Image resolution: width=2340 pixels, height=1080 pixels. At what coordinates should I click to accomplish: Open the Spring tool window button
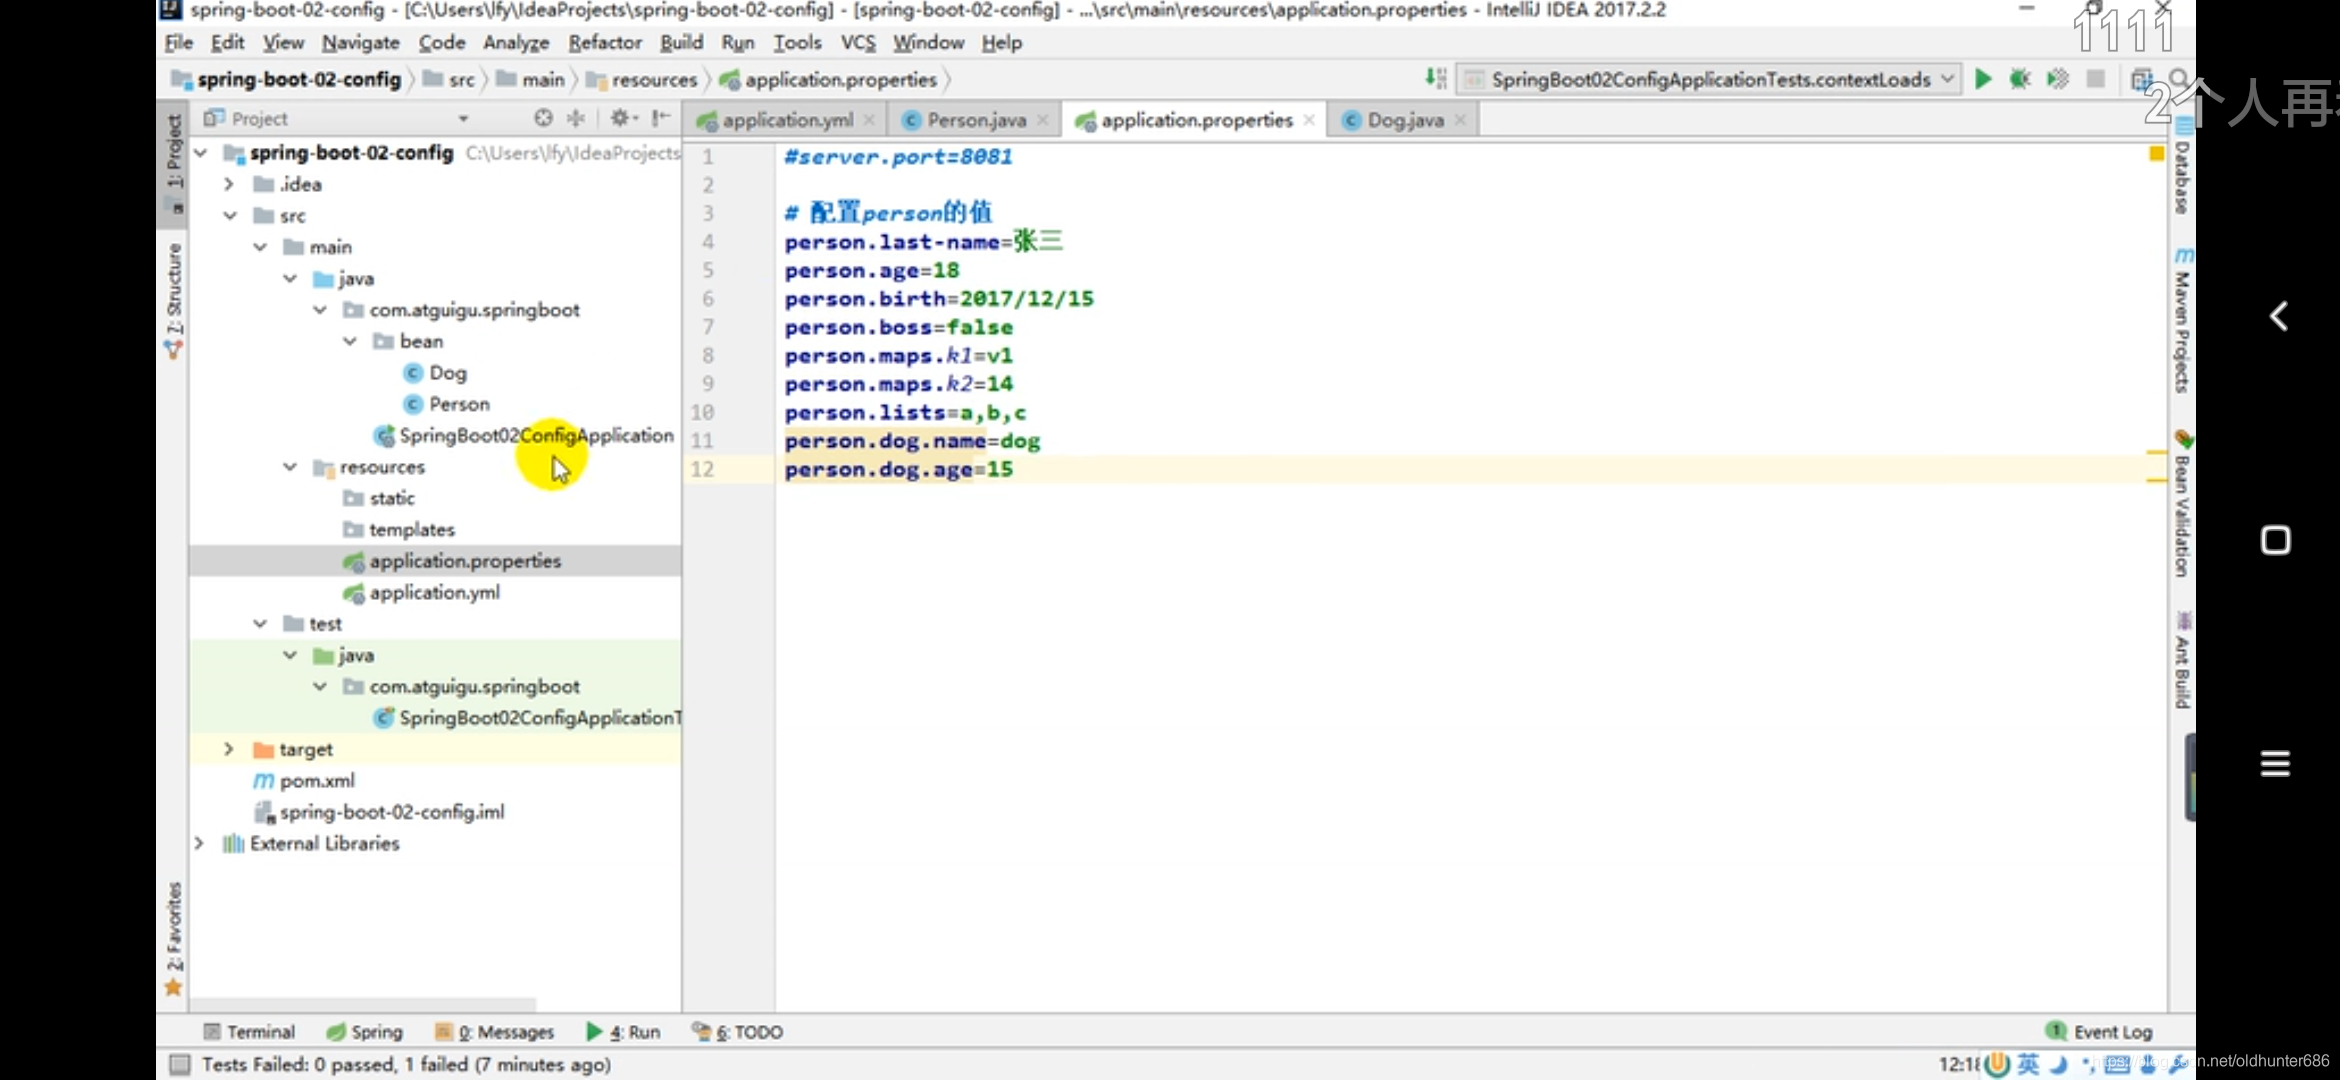(x=365, y=1031)
